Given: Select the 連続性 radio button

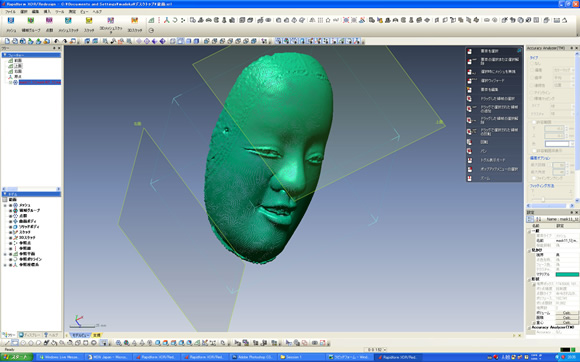Looking at the screenshot, I should tap(533, 85).
